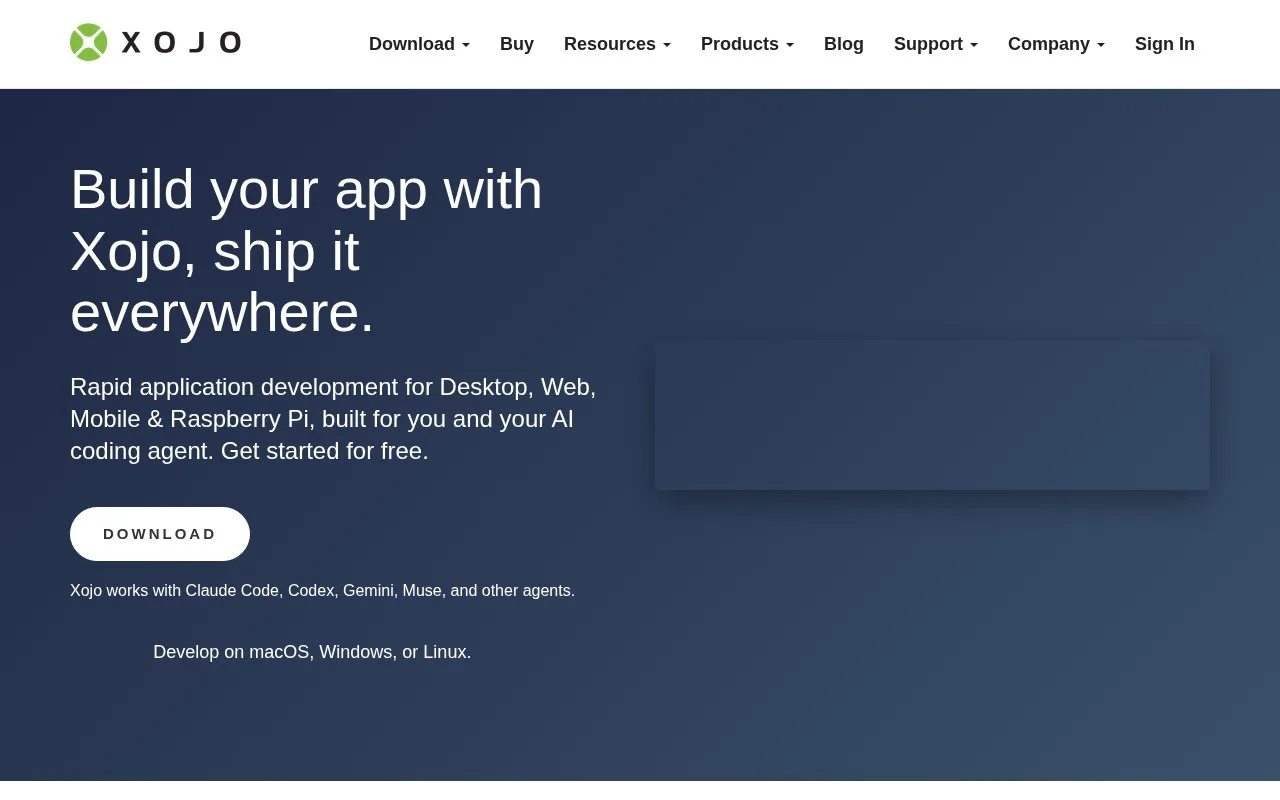Click the Sign In link
The height and width of the screenshot is (800, 1280).
point(1165,44)
